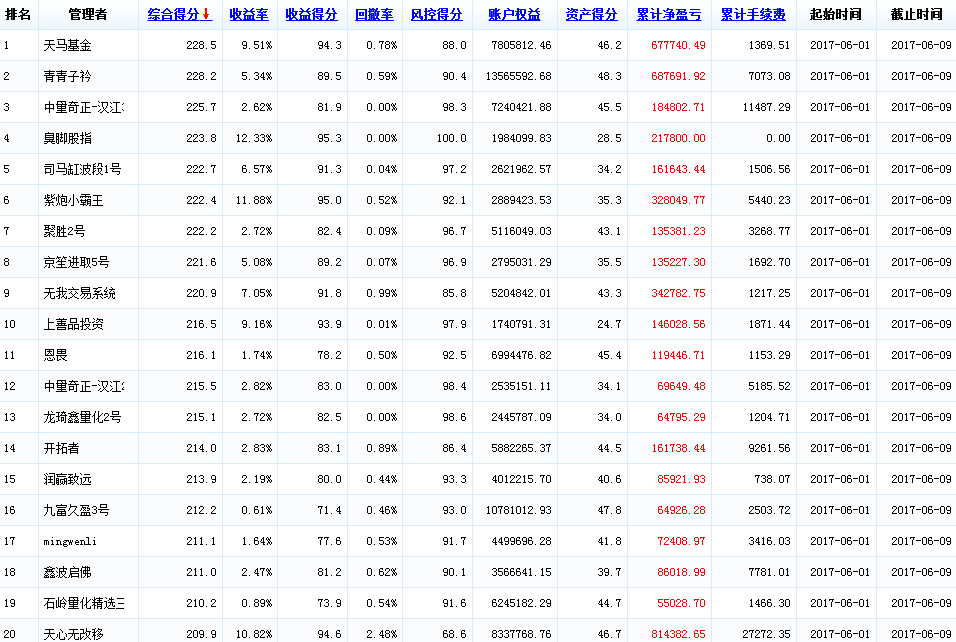
Task: Select manager 恩畏
Action: click(55, 355)
